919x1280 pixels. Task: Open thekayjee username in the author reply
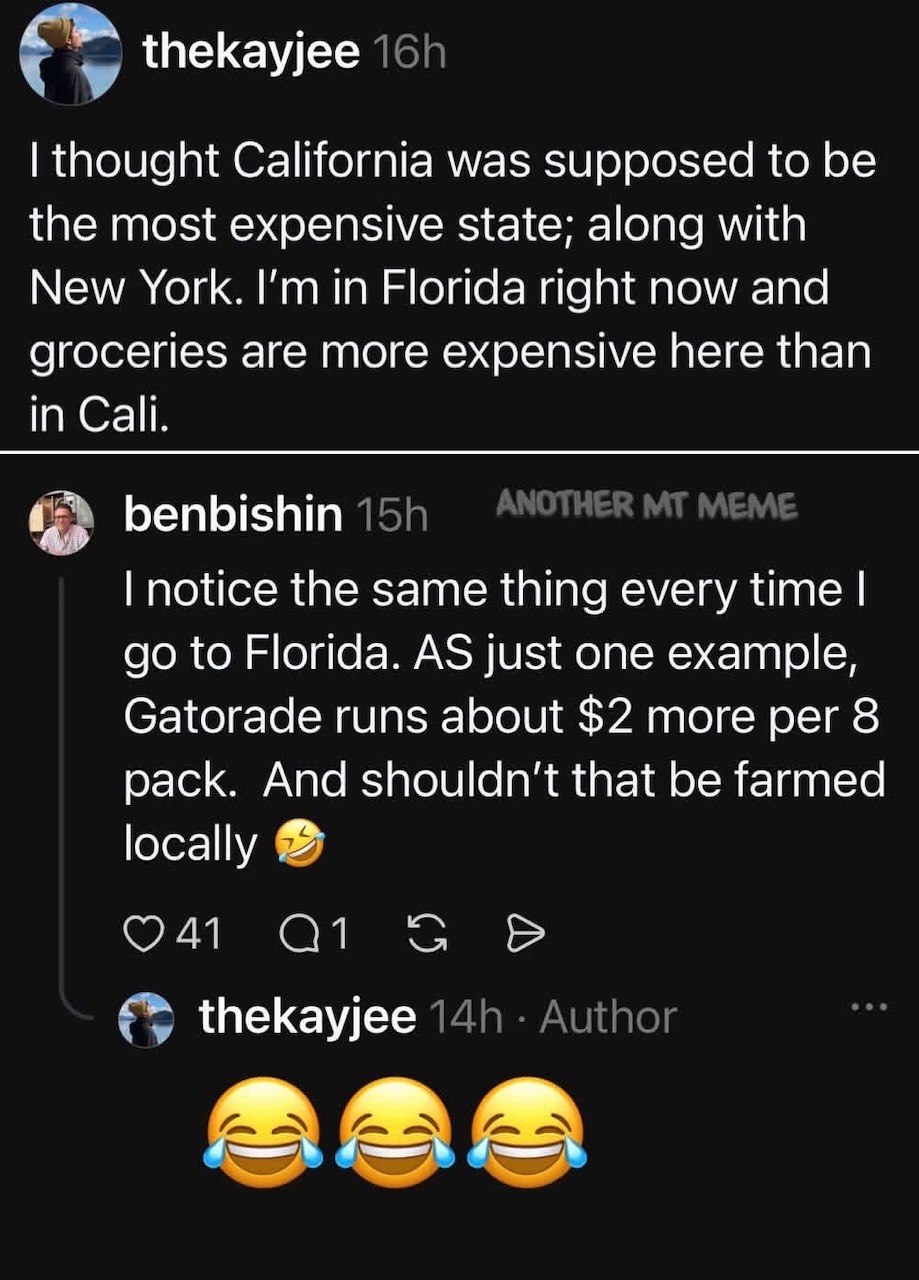point(308,1017)
